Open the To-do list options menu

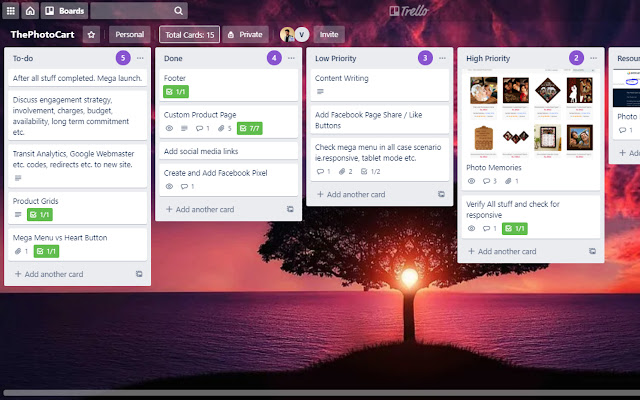pyautogui.click(x=140, y=58)
